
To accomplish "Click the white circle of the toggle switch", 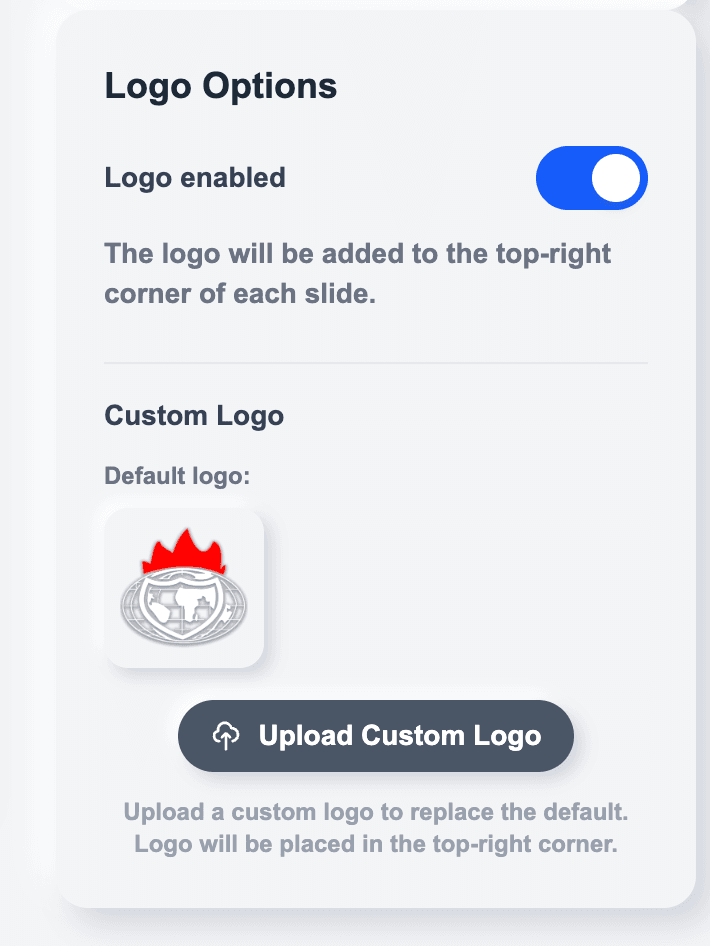I will [614, 178].
